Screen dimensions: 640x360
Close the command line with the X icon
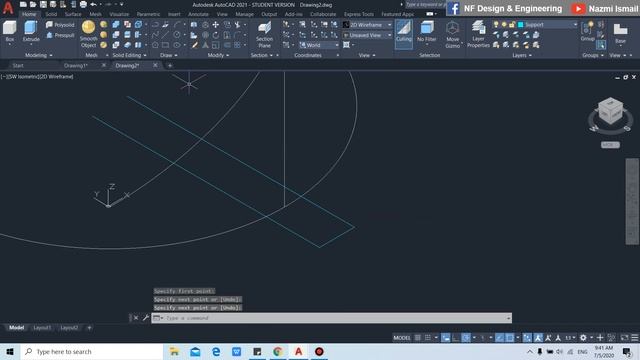pos(136,318)
